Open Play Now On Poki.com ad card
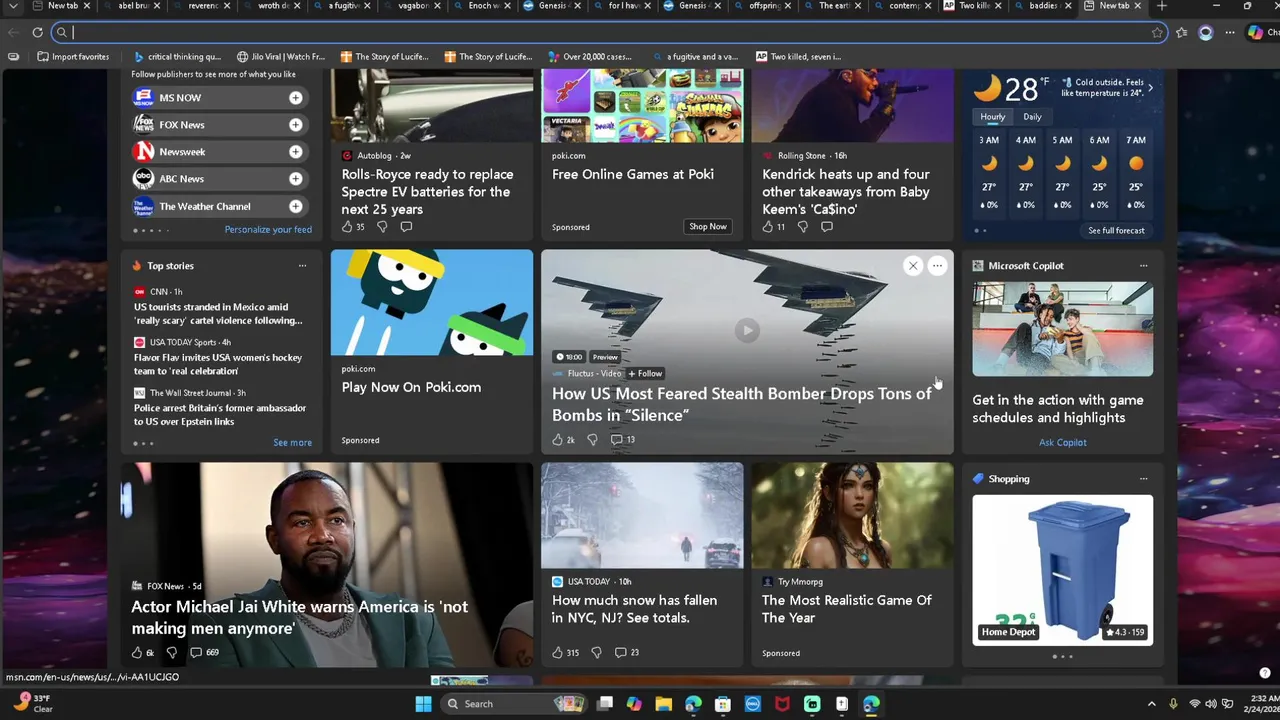The image size is (1280, 720). pyautogui.click(x=432, y=350)
